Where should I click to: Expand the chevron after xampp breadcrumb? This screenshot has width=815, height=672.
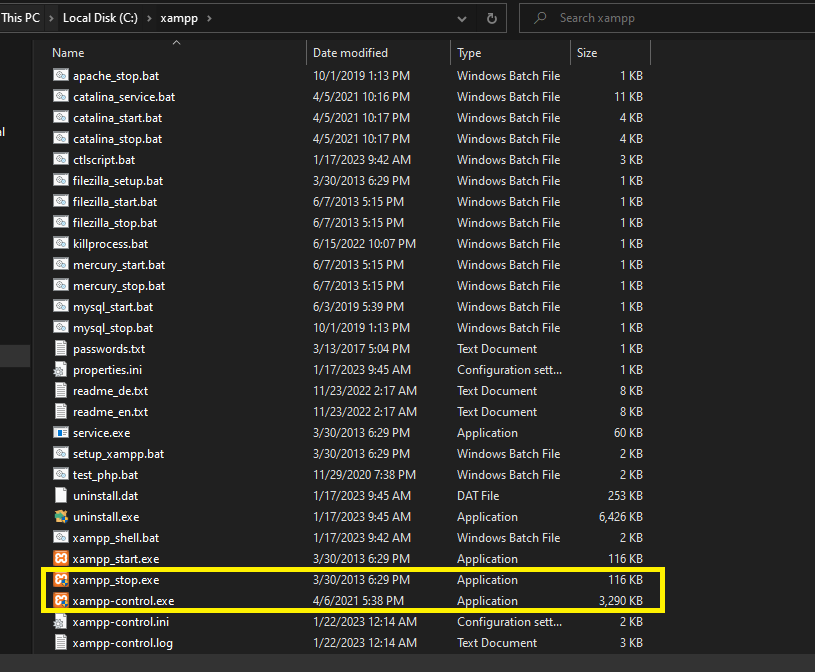(x=209, y=18)
